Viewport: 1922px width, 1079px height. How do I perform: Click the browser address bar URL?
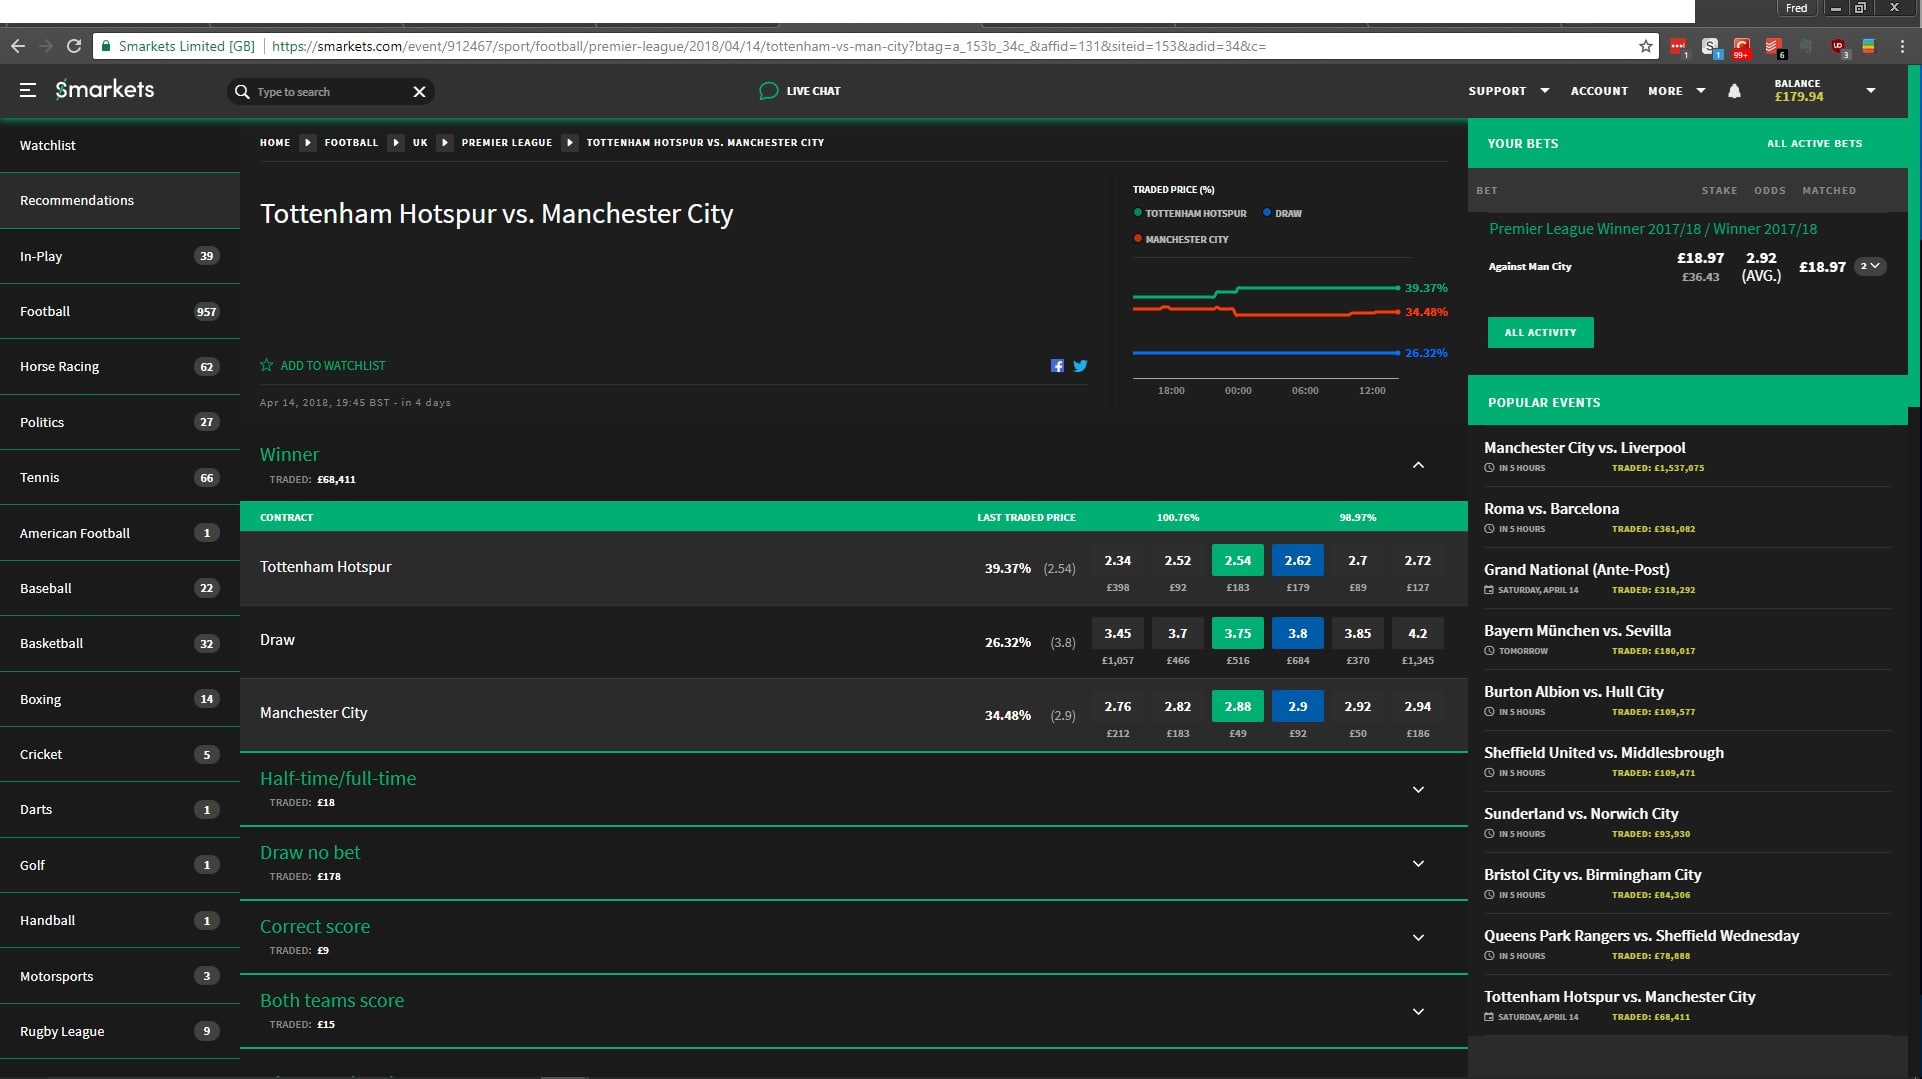coord(768,46)
